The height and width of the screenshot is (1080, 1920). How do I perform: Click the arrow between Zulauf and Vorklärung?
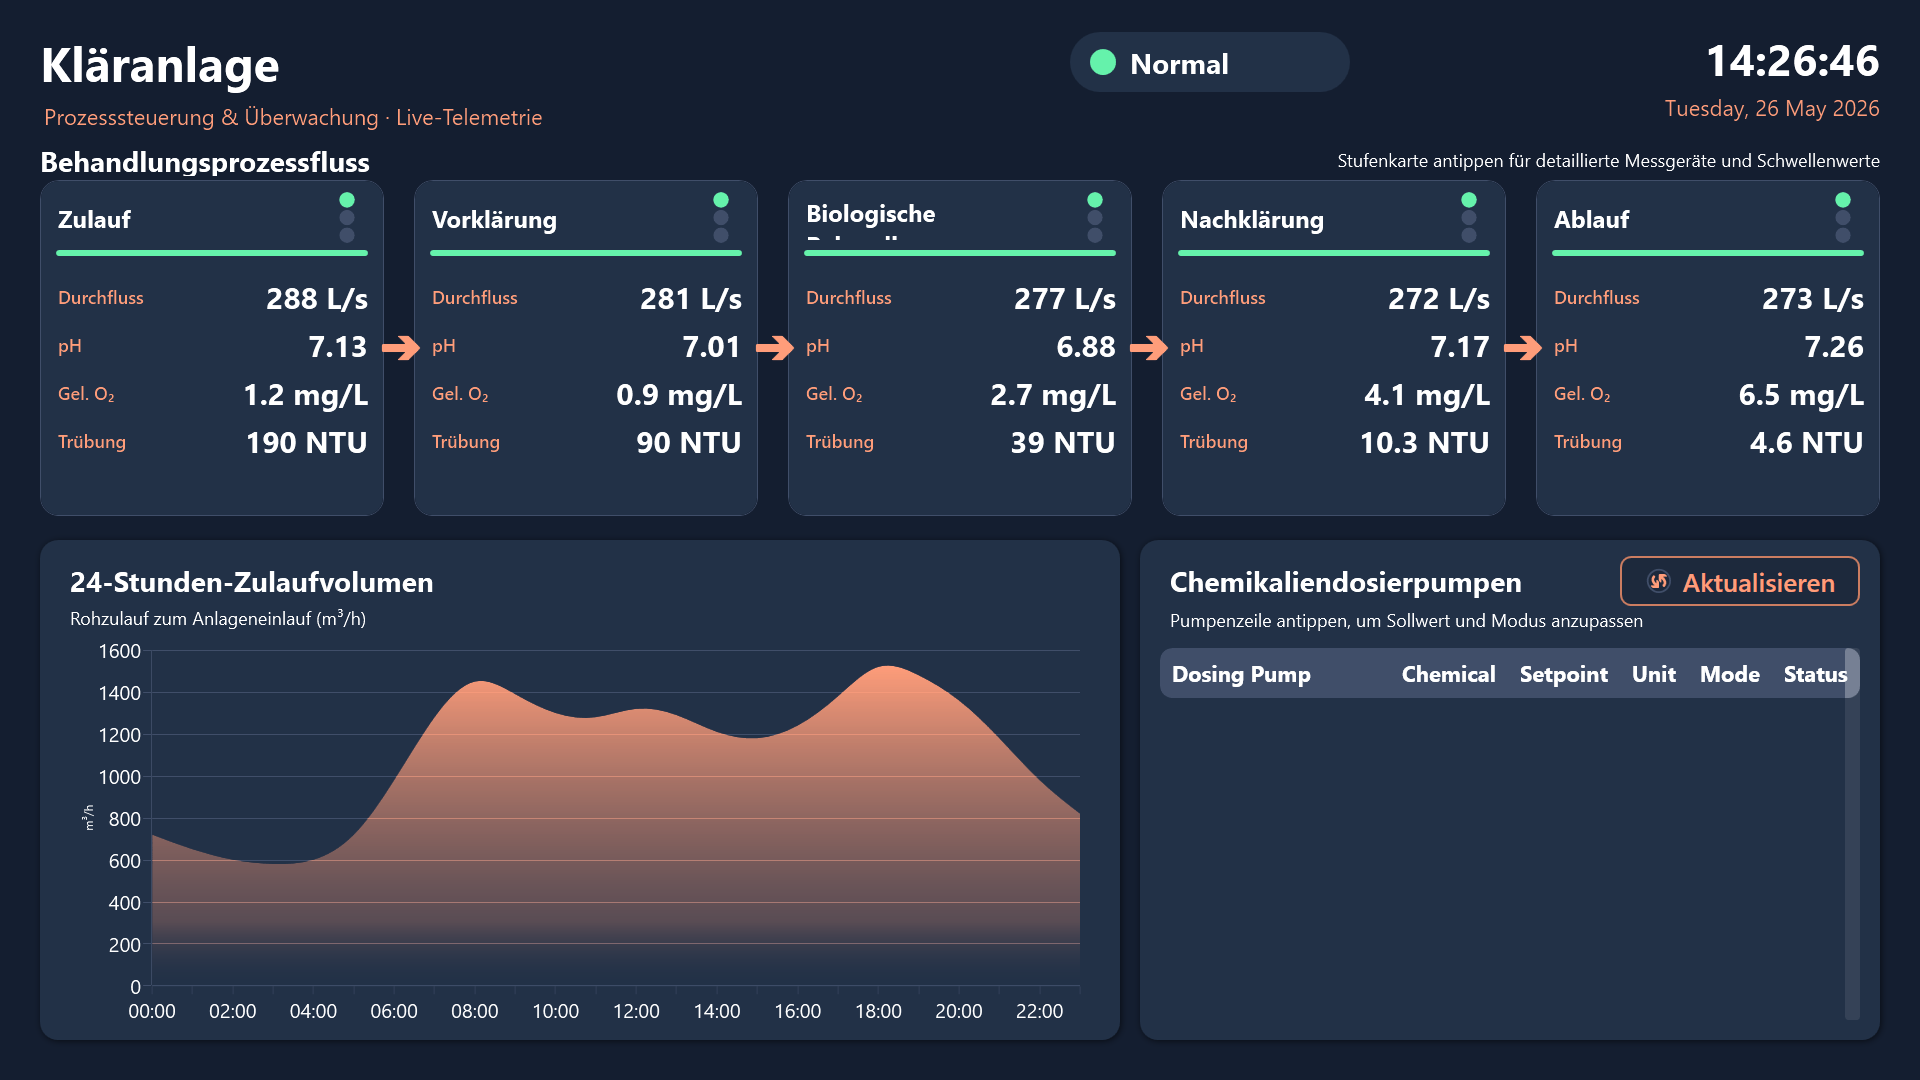(400, 347)
